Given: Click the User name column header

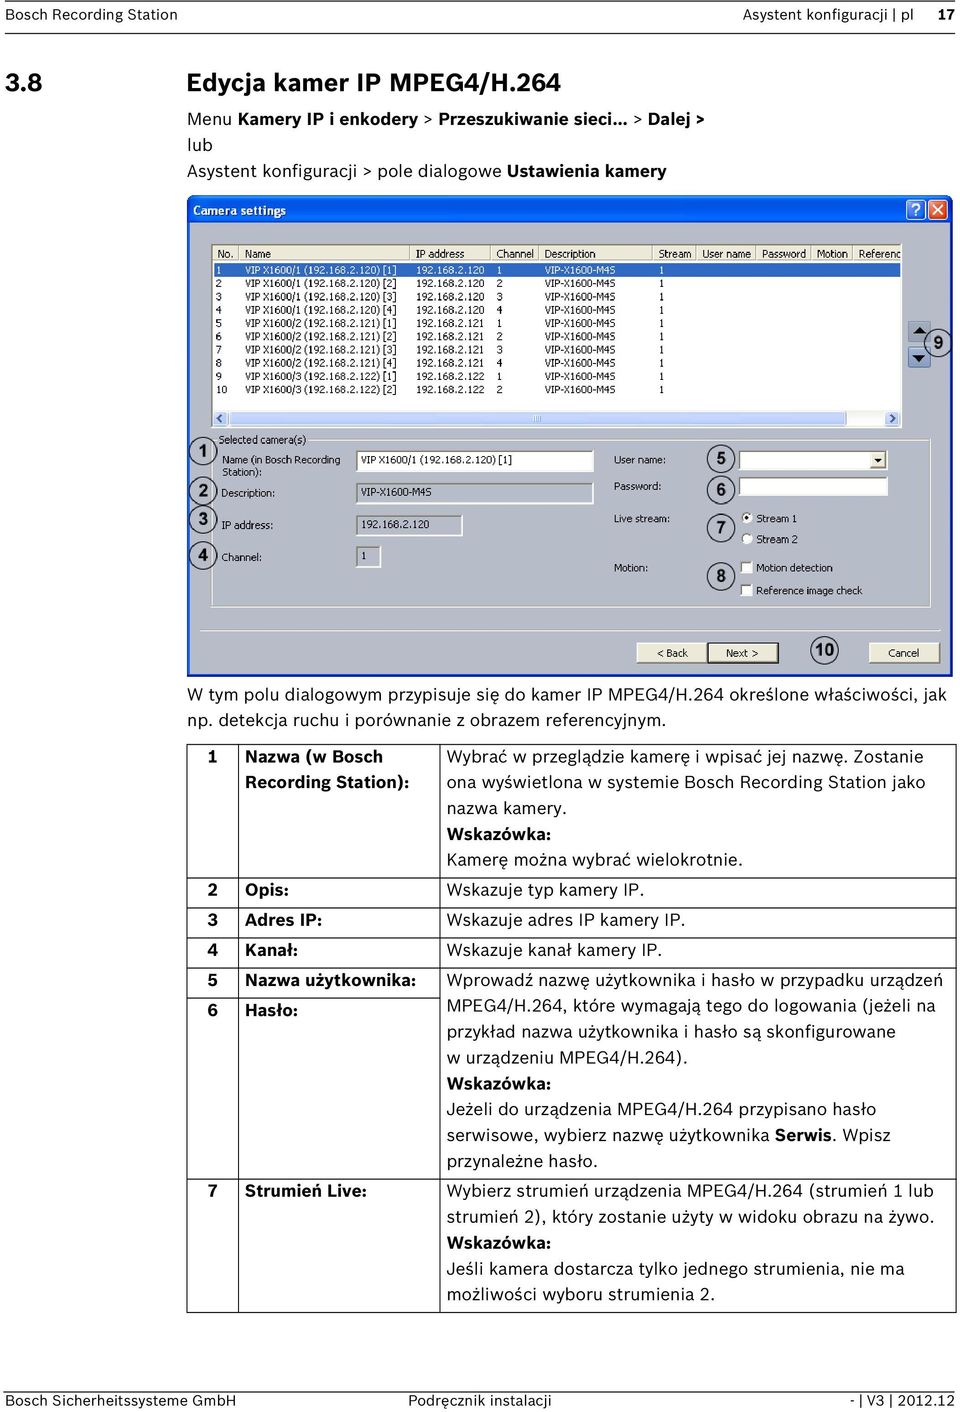Looking at the screenshot, I should point(727,254).
